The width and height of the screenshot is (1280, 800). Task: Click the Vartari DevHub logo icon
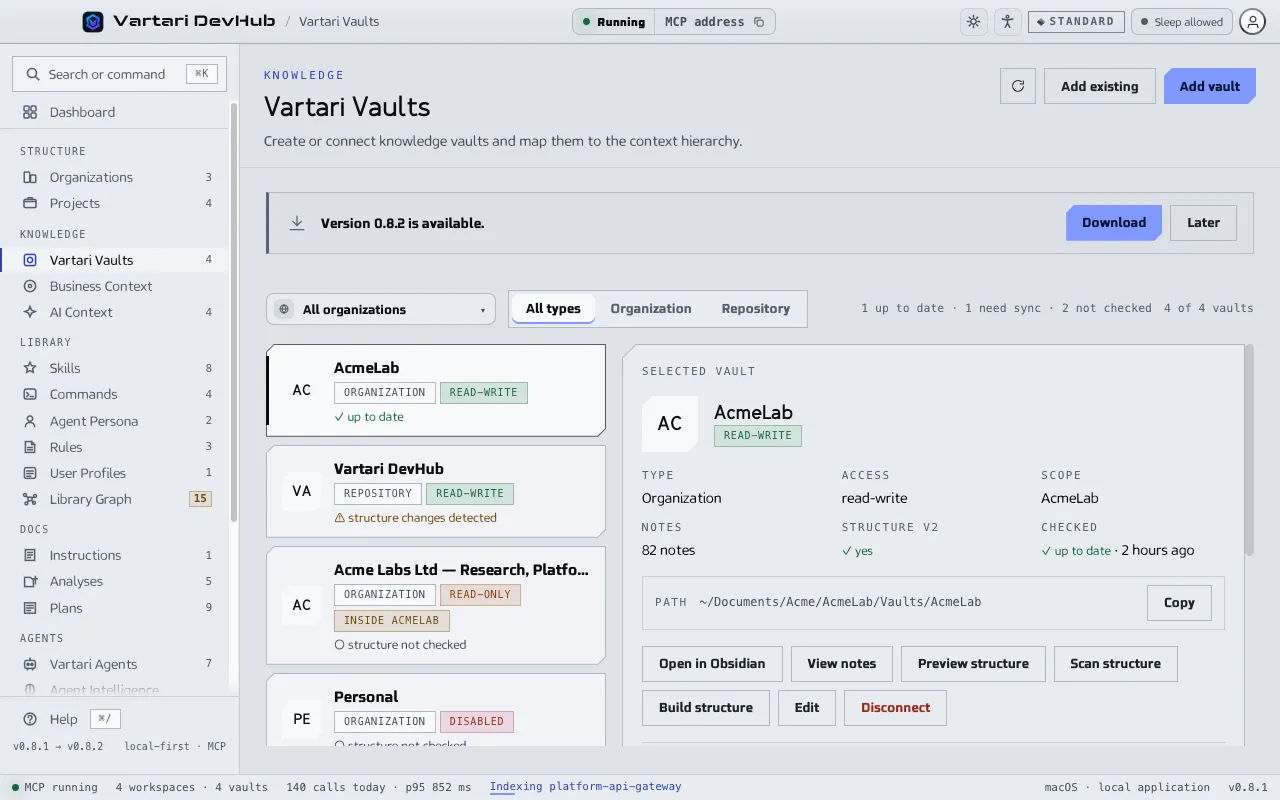(93, 21)
